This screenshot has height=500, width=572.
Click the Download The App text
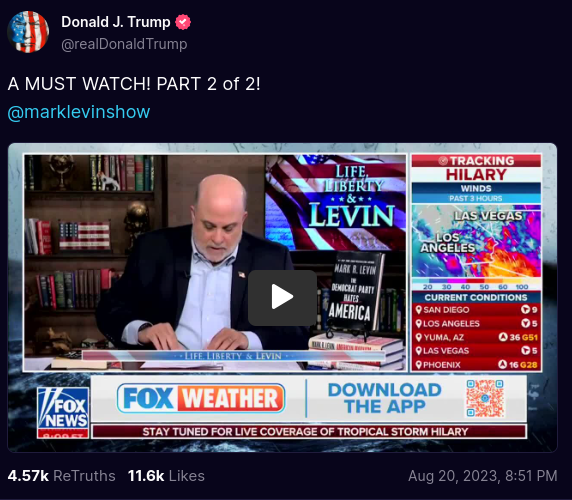pos(385,398)
